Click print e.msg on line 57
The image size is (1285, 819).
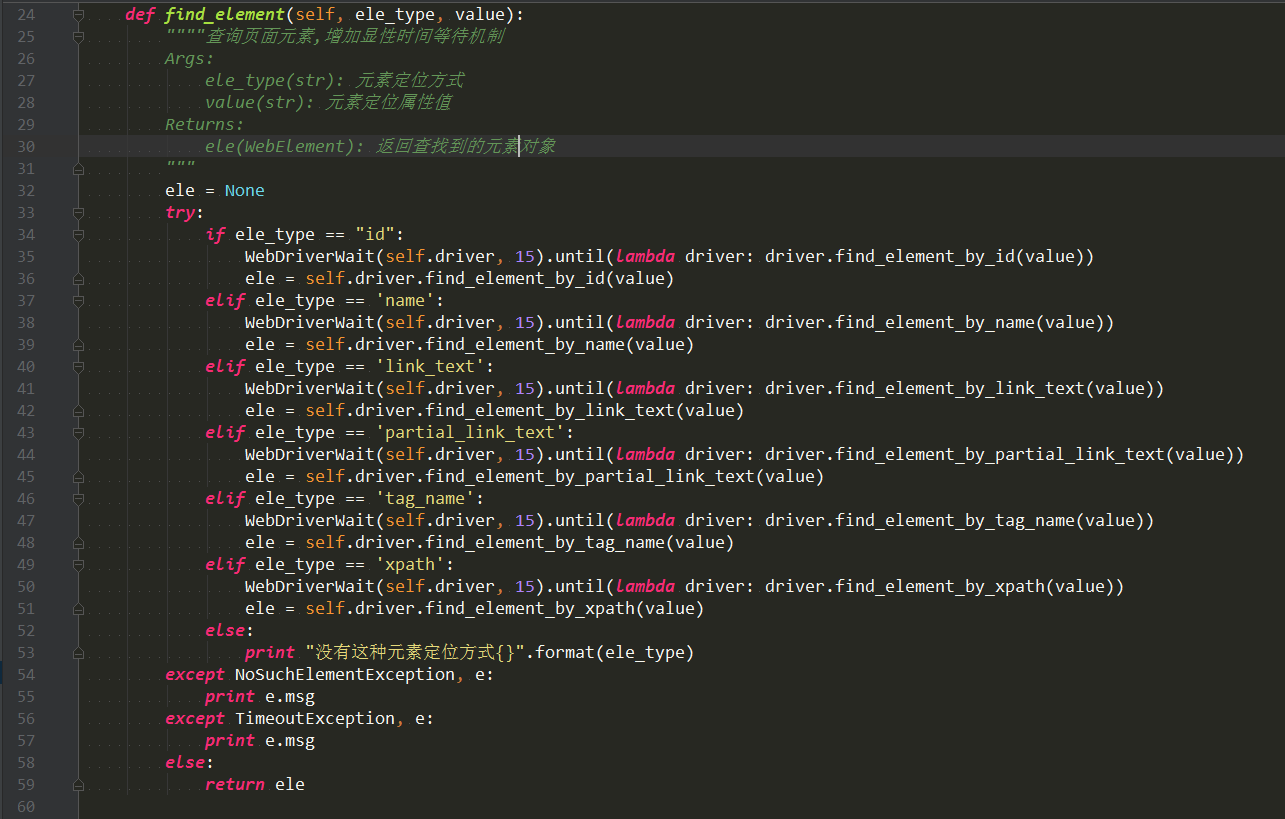point(260,741)
